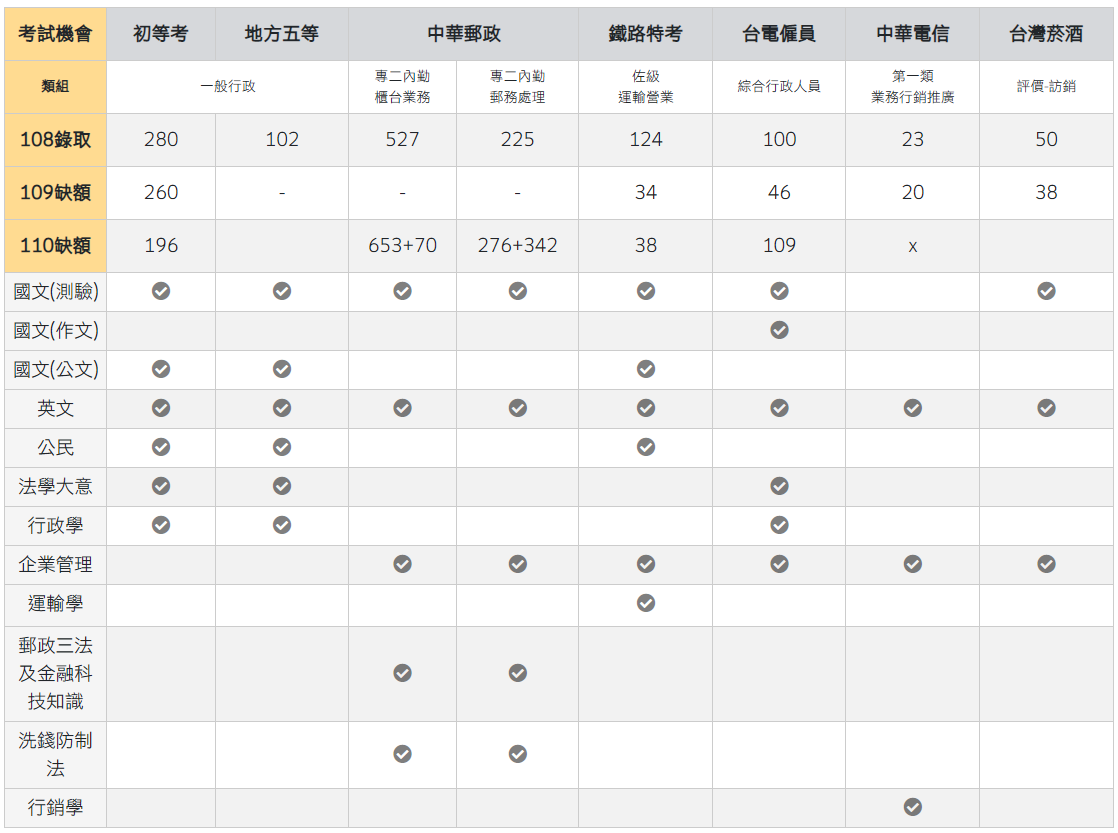This screenshot has height=833, width=1118.
Task: Click the value 527 in 108錄取 row
Action: tap(403, 140)
